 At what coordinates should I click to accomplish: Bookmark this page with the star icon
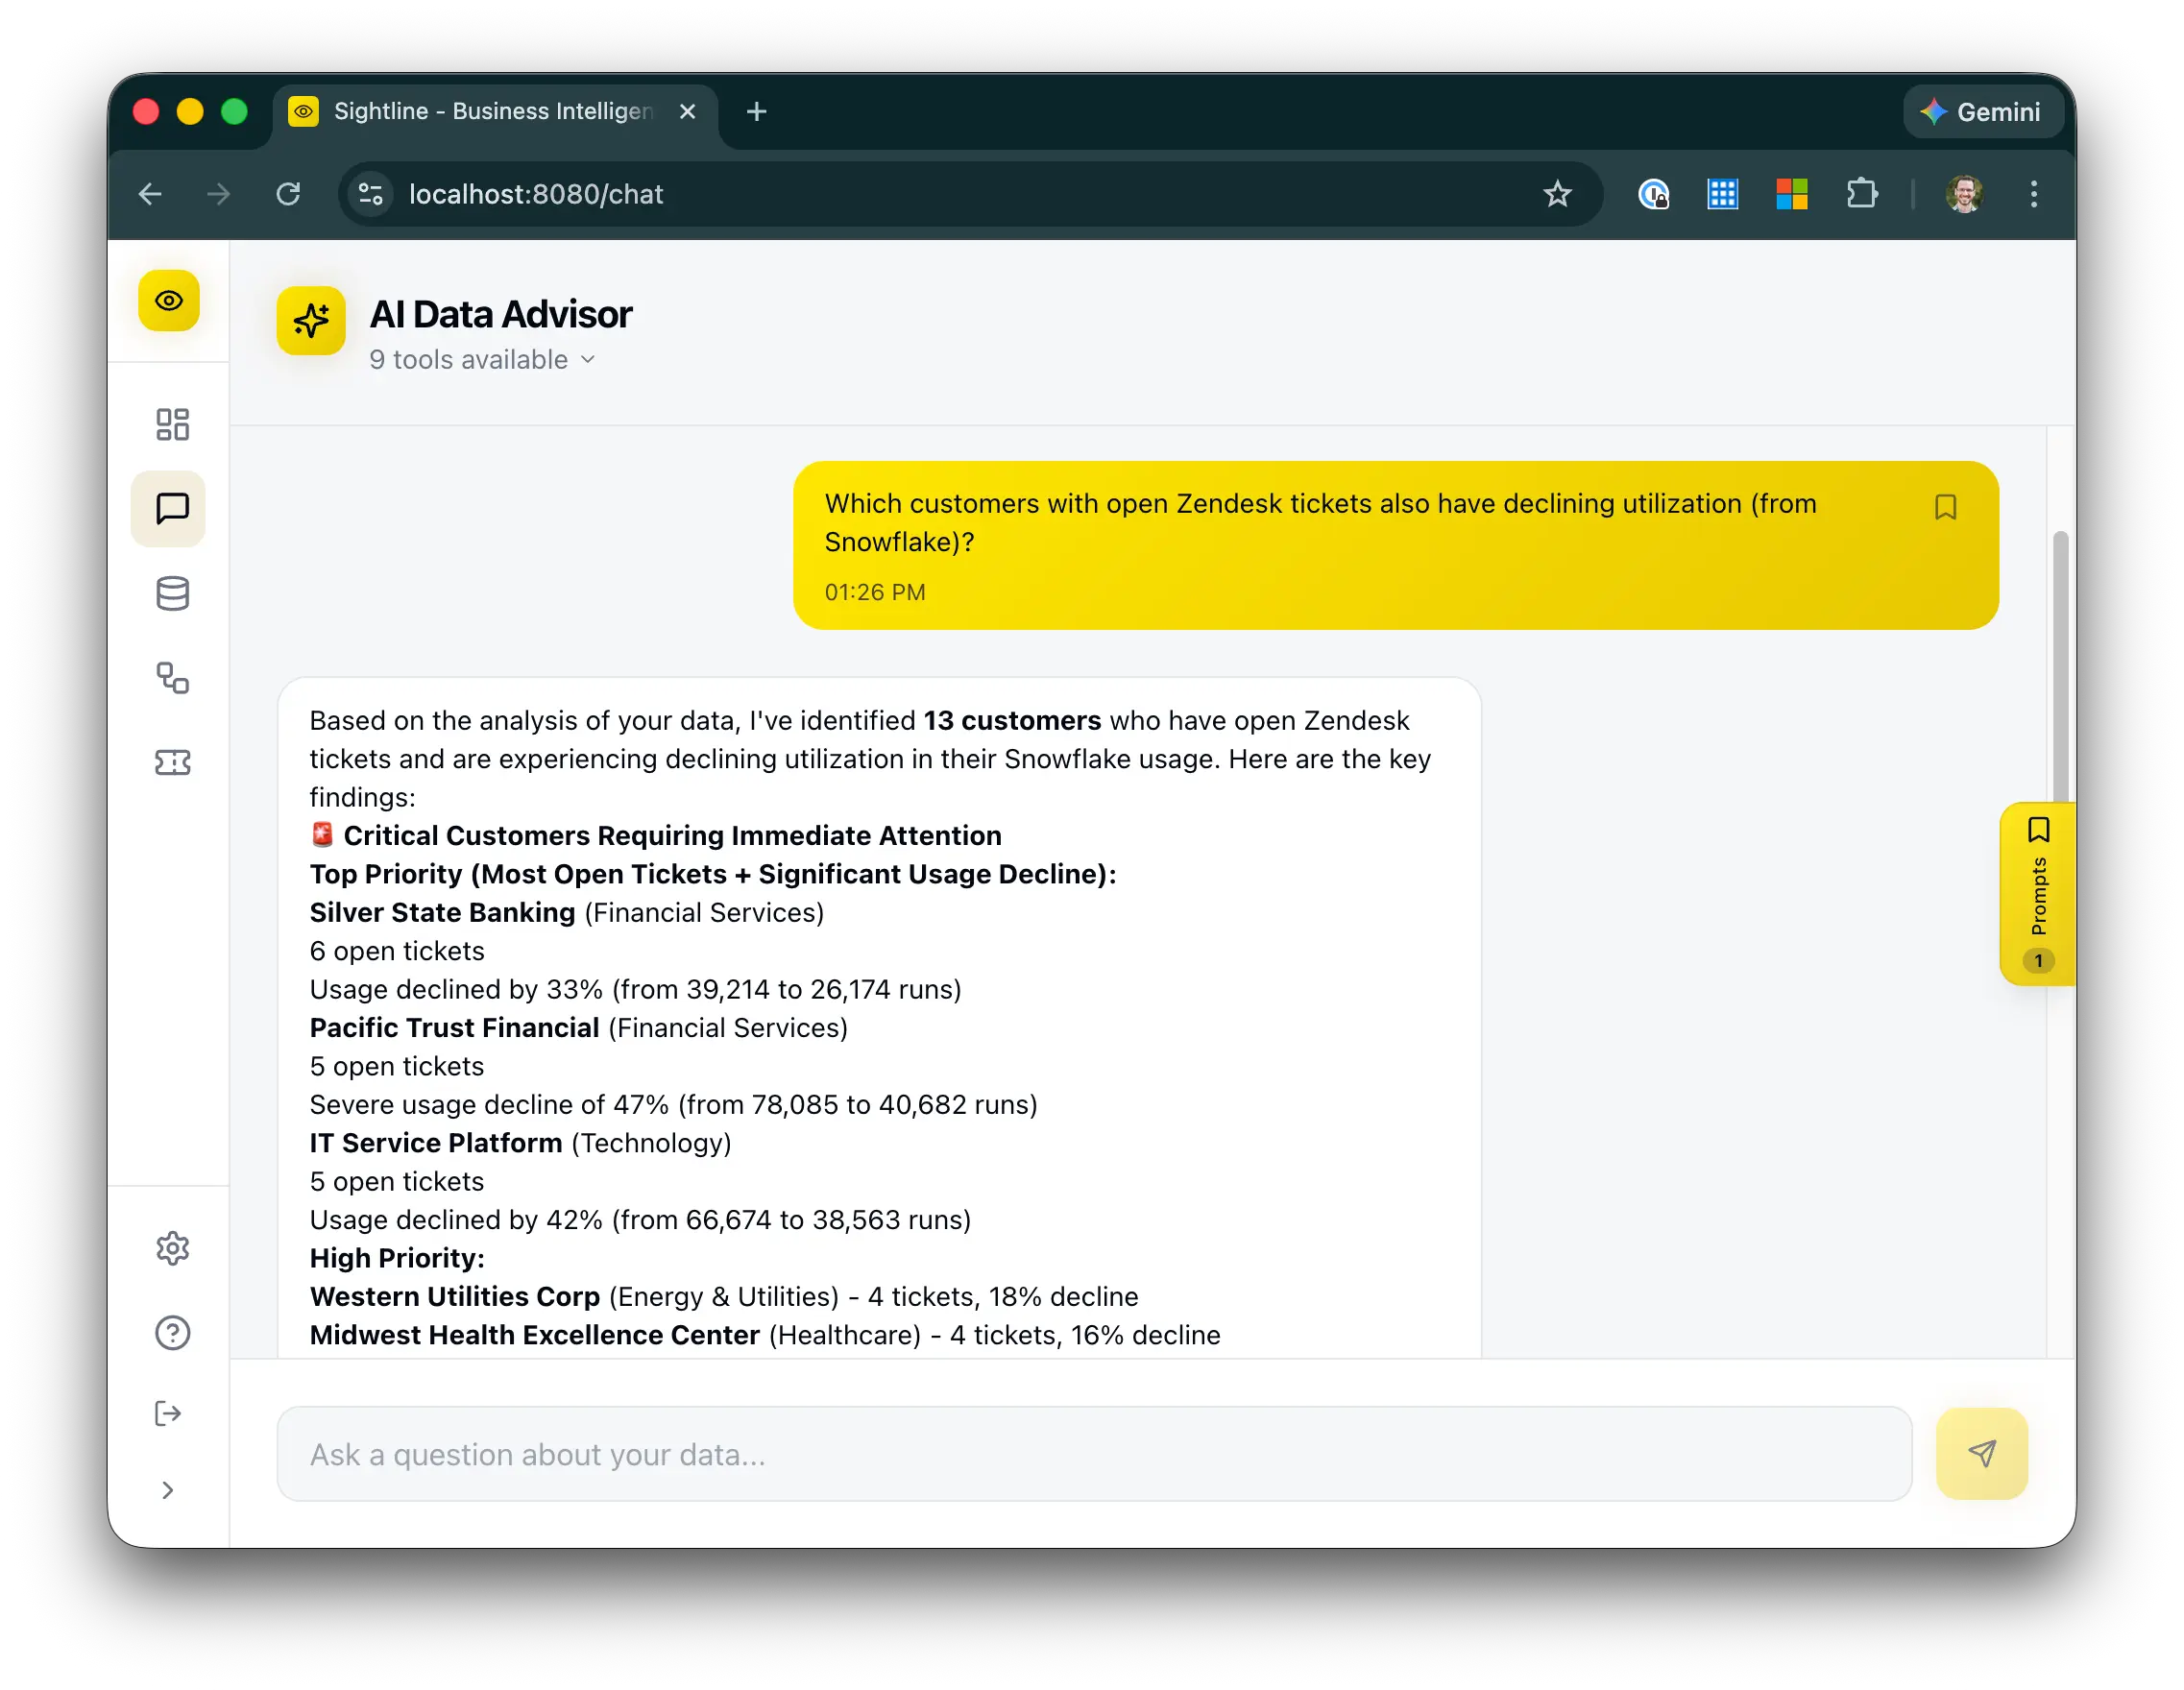pos(1557,194)
